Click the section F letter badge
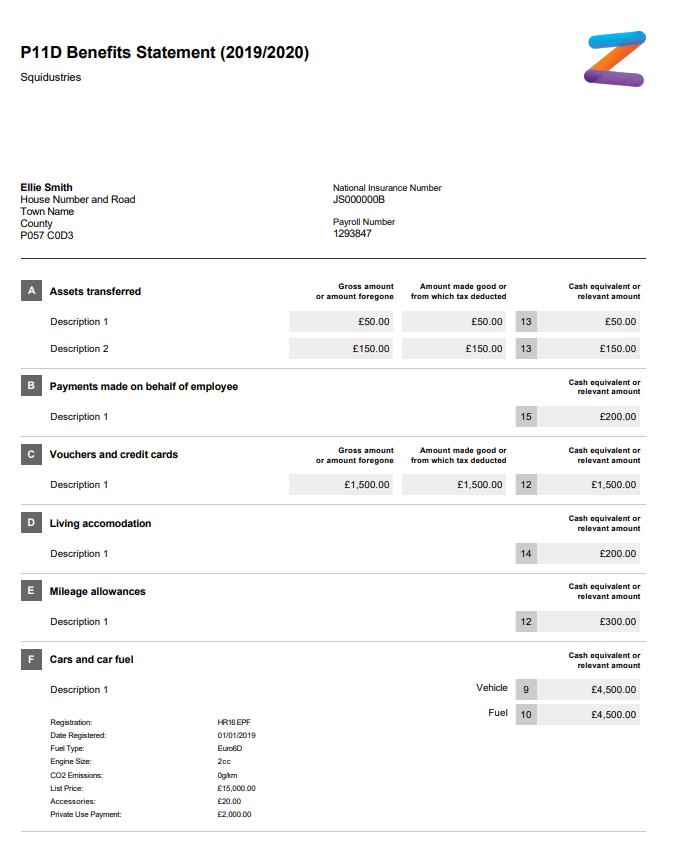The width and height of the screenshot is (676, 849). [31, 659]
